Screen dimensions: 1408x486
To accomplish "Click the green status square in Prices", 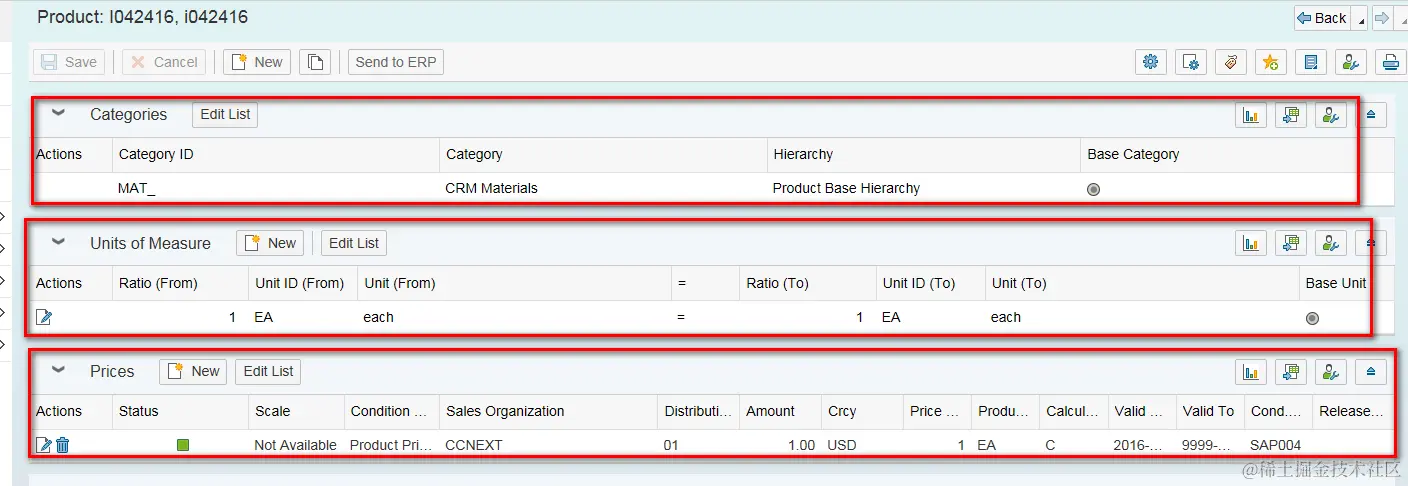I will [183, 445].
